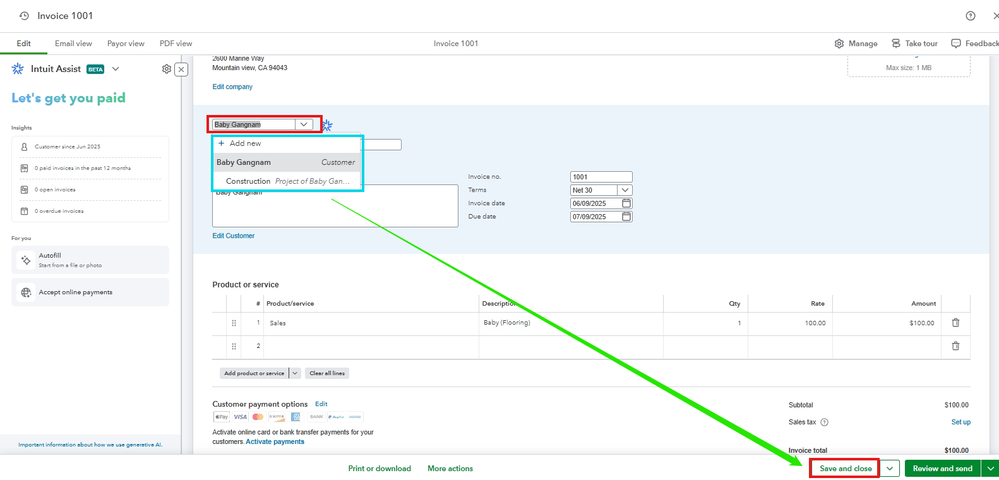Screen dimensions: 999x480
Task: Click the 0 paid invoices insight icon
Action: coord(24,168)
